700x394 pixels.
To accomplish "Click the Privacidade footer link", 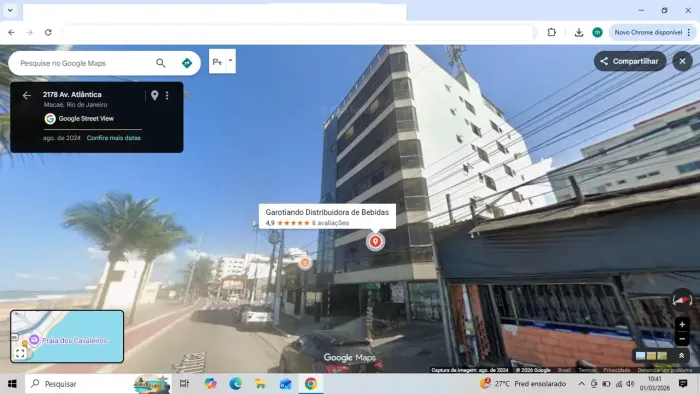I will (617, 370).
